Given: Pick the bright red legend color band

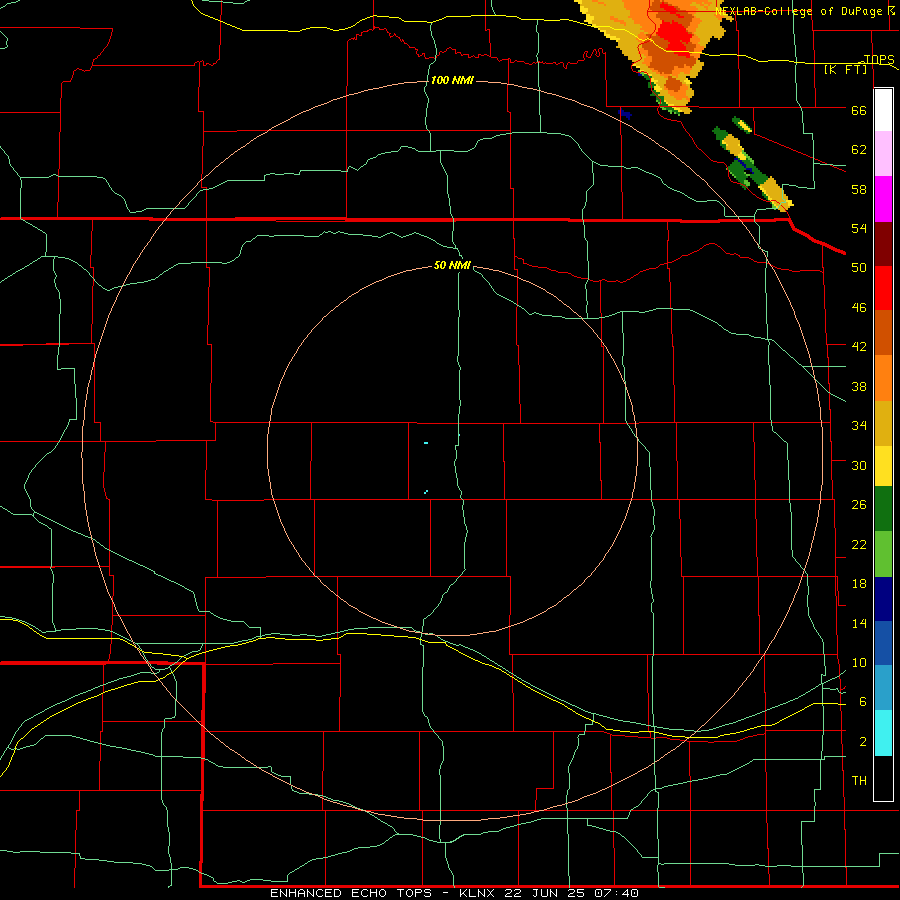Looking at the screenshot, I should pos(883,288).
